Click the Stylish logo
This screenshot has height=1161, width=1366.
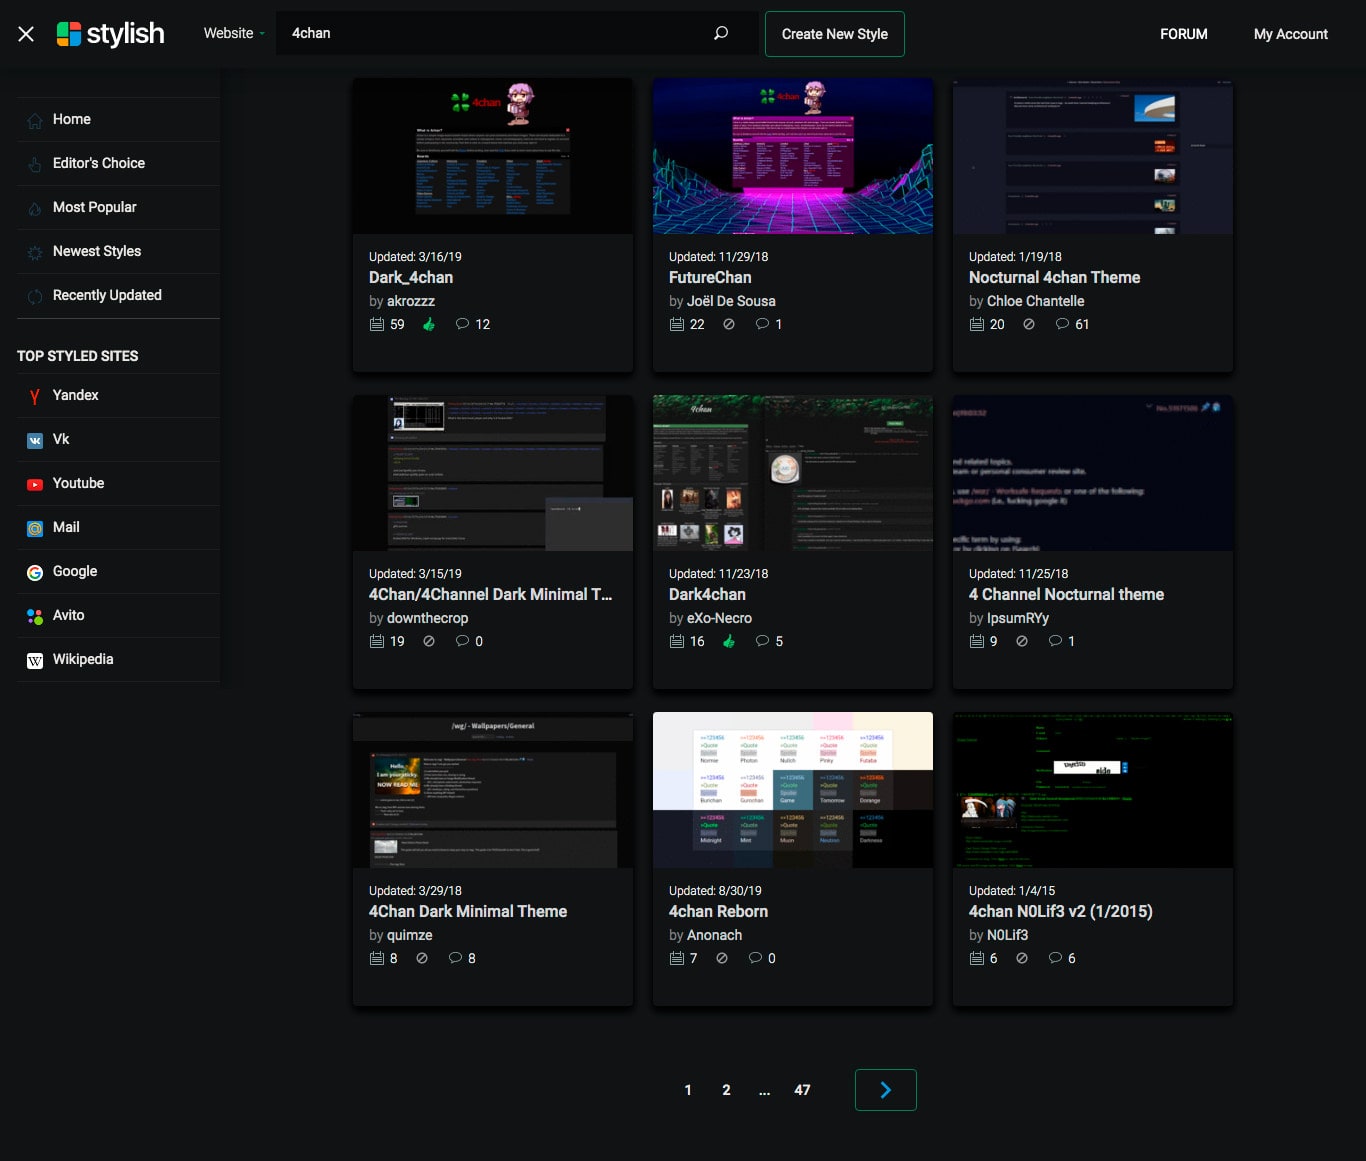pos(111,33)
